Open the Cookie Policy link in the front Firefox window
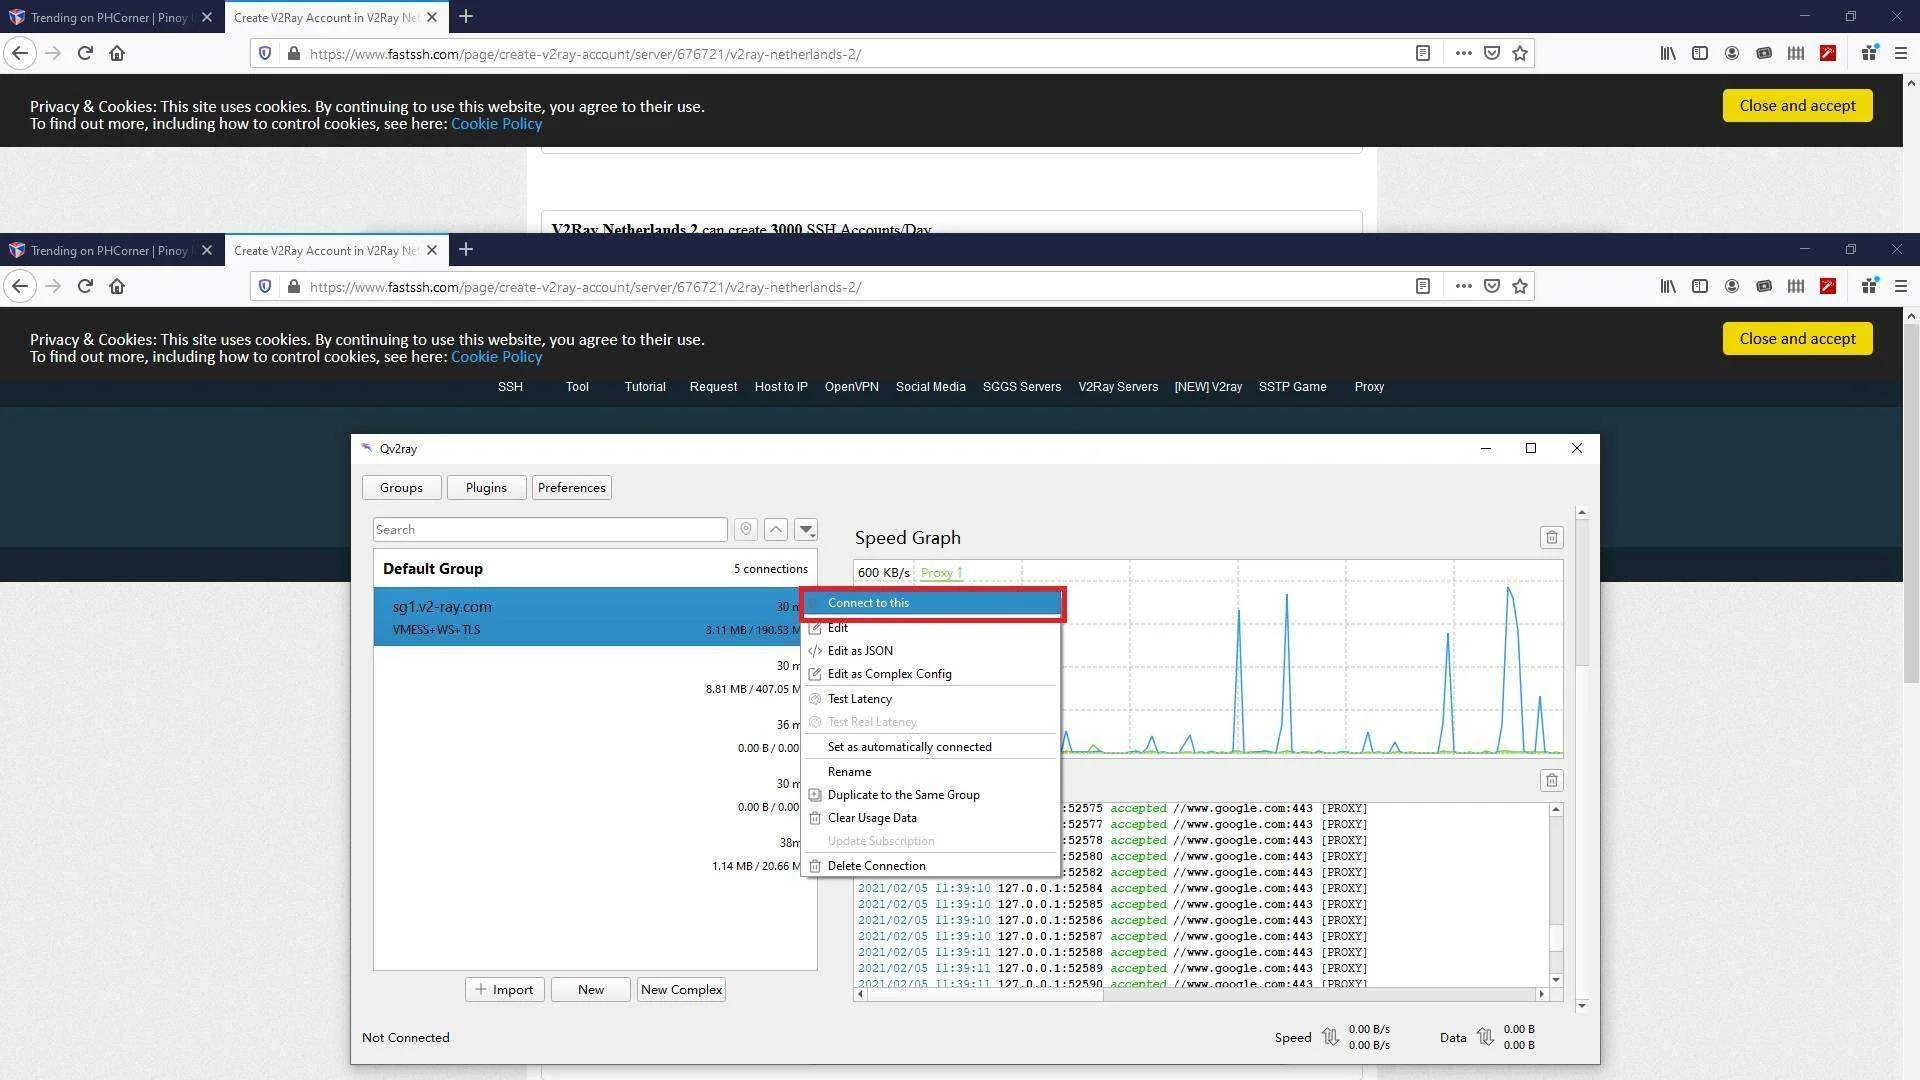 coord(496,357)
